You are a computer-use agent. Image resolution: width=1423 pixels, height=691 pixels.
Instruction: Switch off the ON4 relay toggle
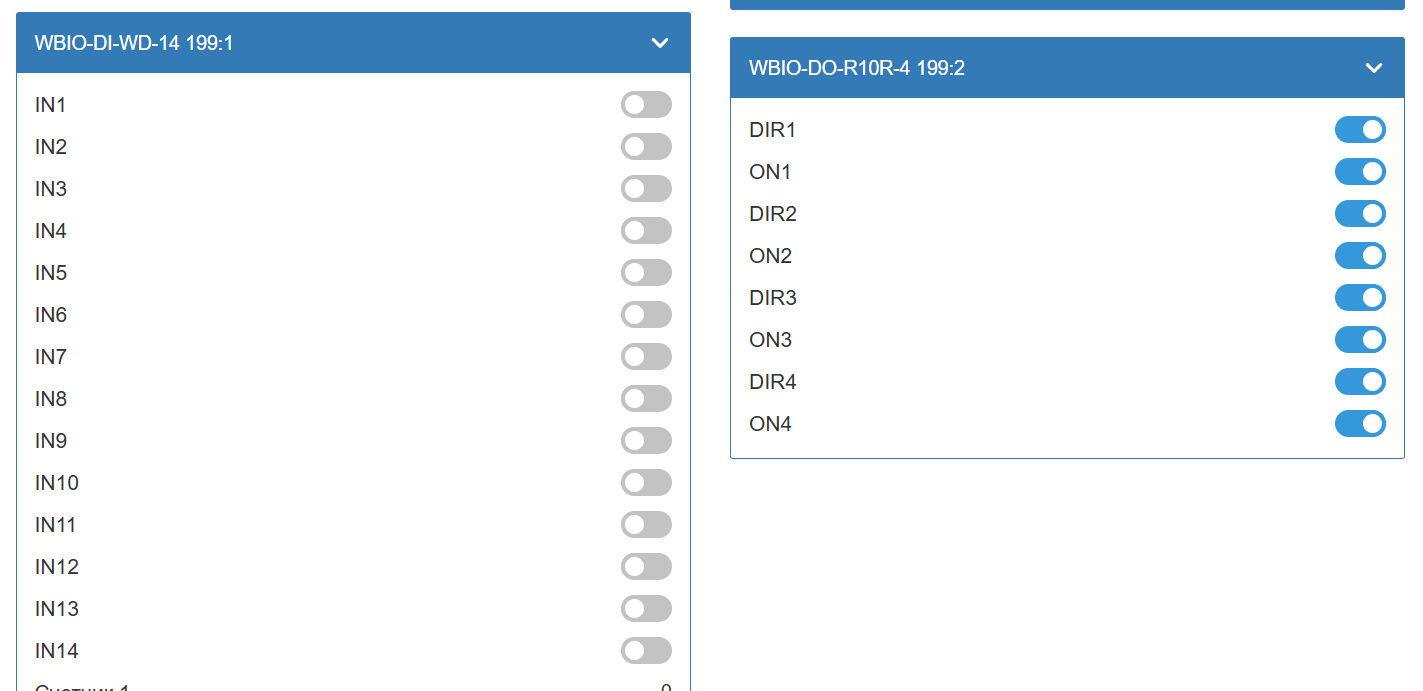pyautogui.click(x=1360, y=424)
